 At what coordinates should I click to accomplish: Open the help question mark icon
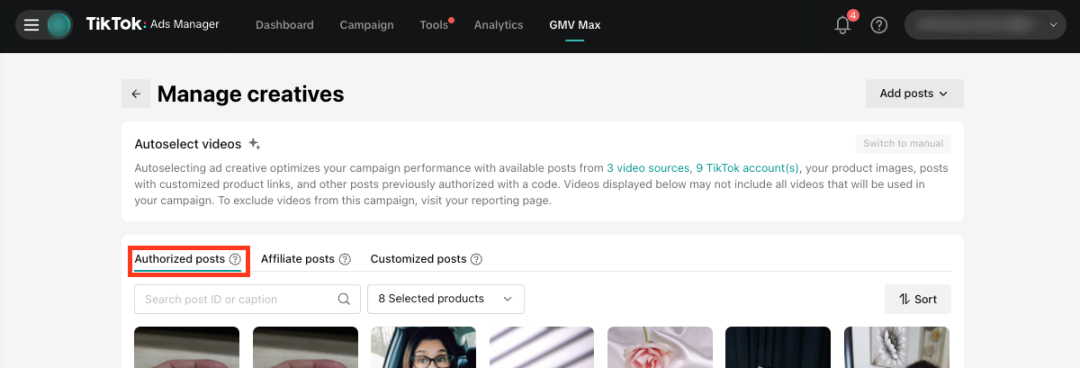pyautogui.click(x=879, y=25)
